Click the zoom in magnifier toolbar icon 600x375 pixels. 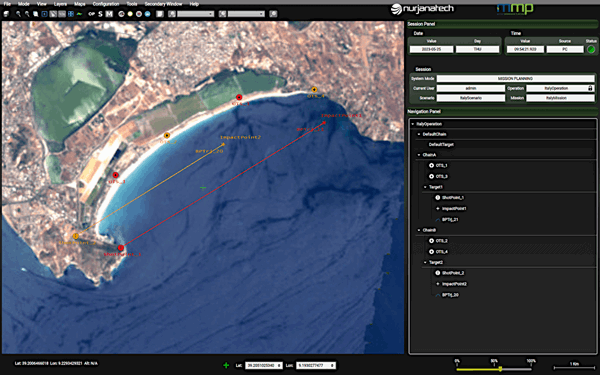click(x=18, y=14)
